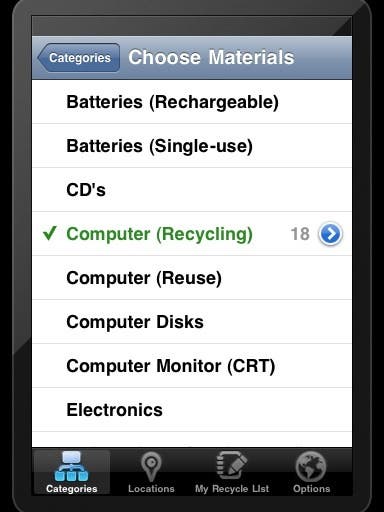Select Computer (Reuse) material
This screenshot has width=384, height=512.
[x=192, y=278]
